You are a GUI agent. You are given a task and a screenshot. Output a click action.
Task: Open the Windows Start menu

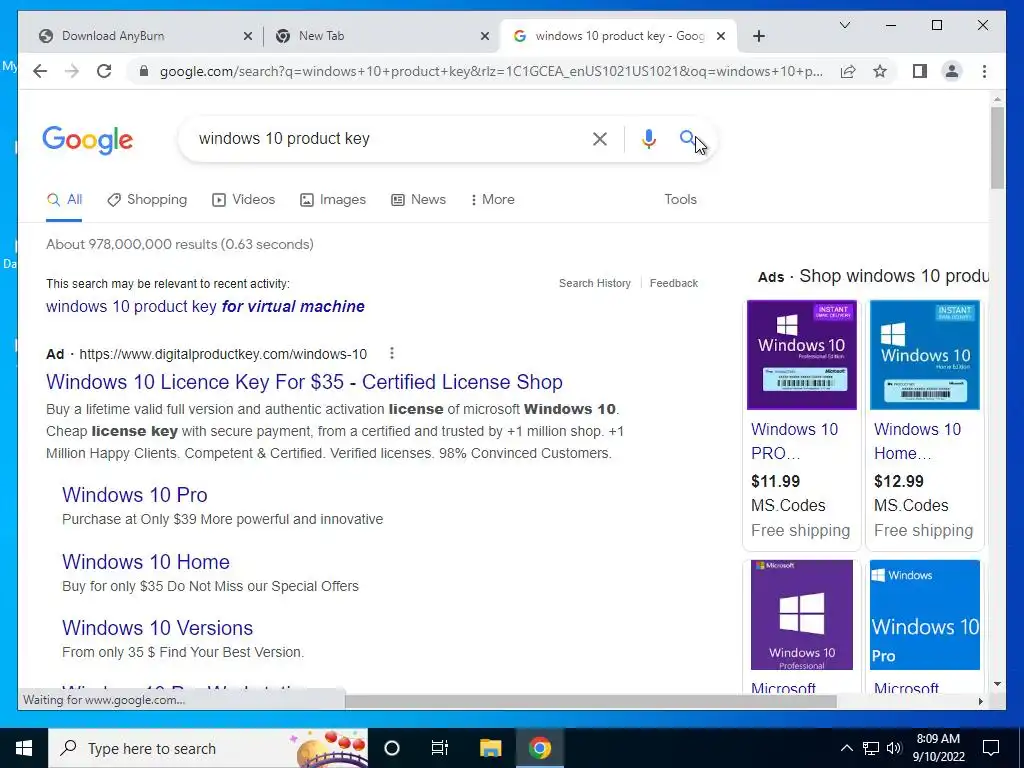point(24,748)
